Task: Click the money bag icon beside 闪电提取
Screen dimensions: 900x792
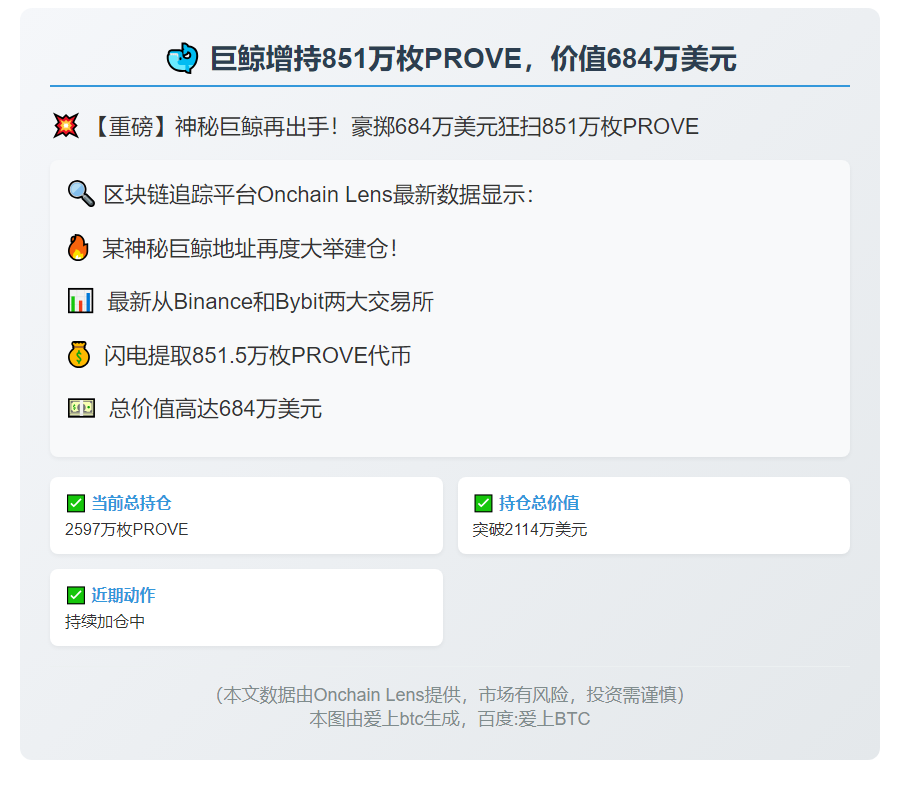Action: tap(79, 355)
